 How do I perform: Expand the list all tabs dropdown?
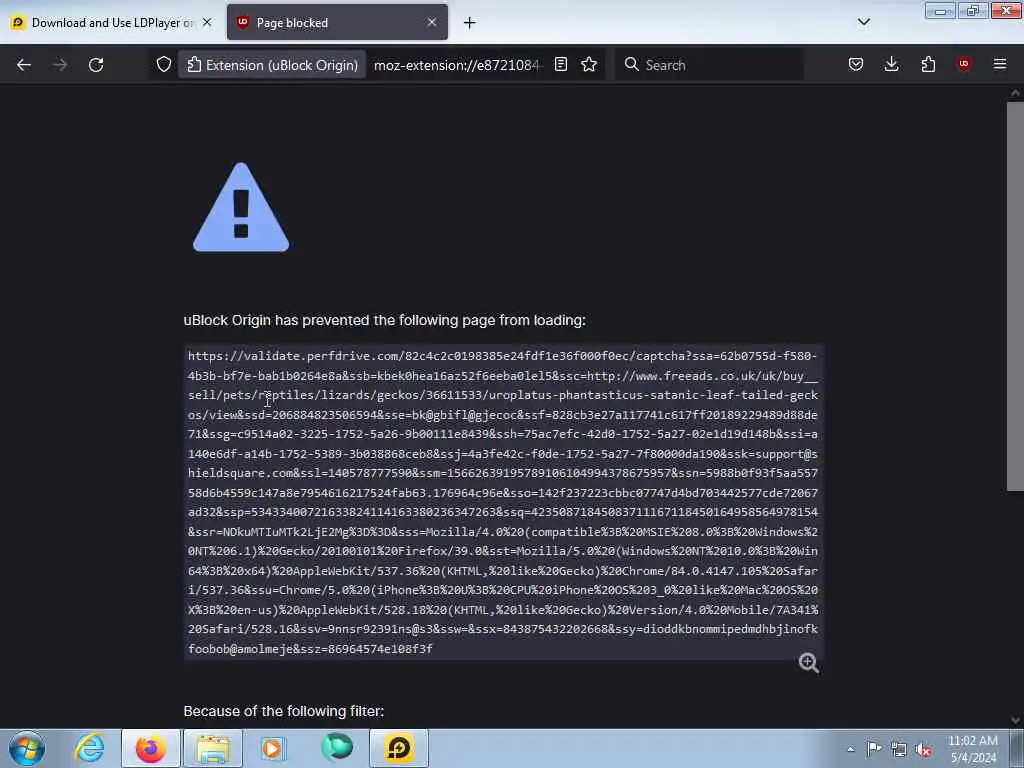(x=863, y=22)
